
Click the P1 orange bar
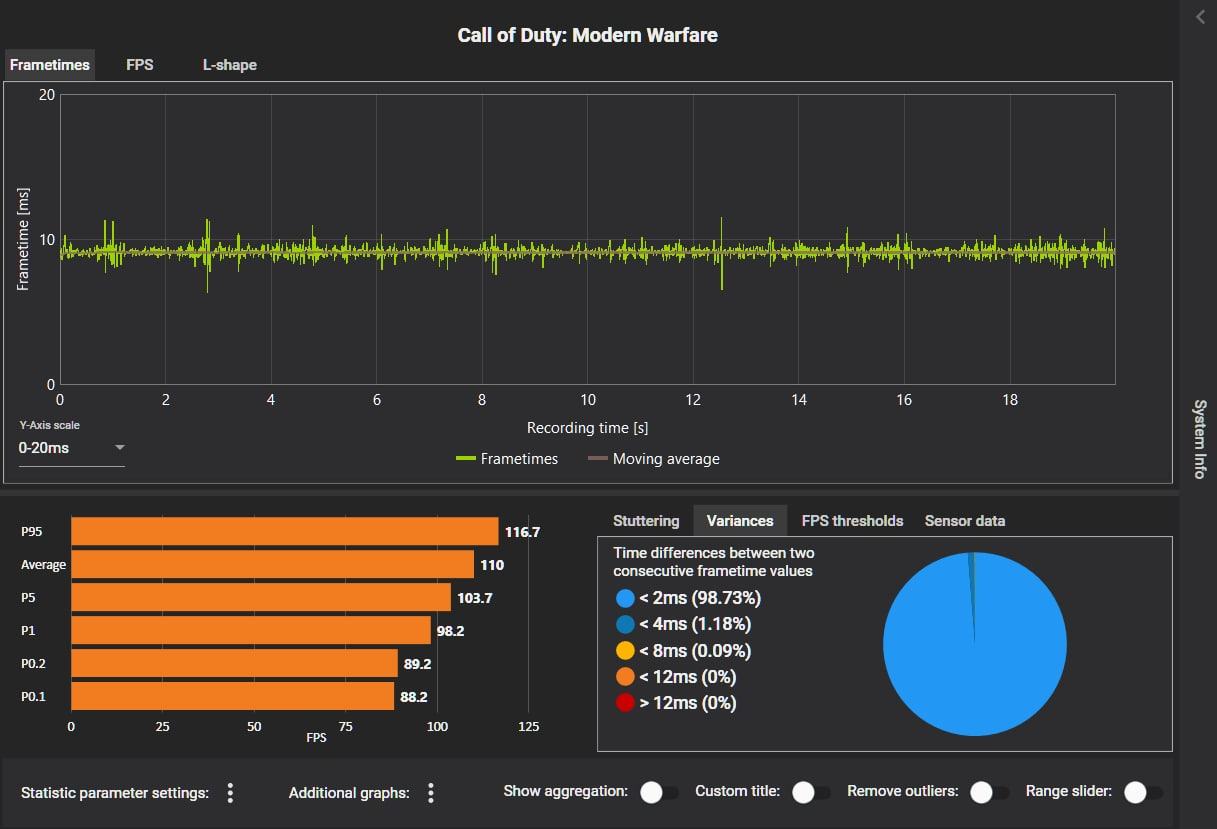pyautogui.click(x=251, y=630)
